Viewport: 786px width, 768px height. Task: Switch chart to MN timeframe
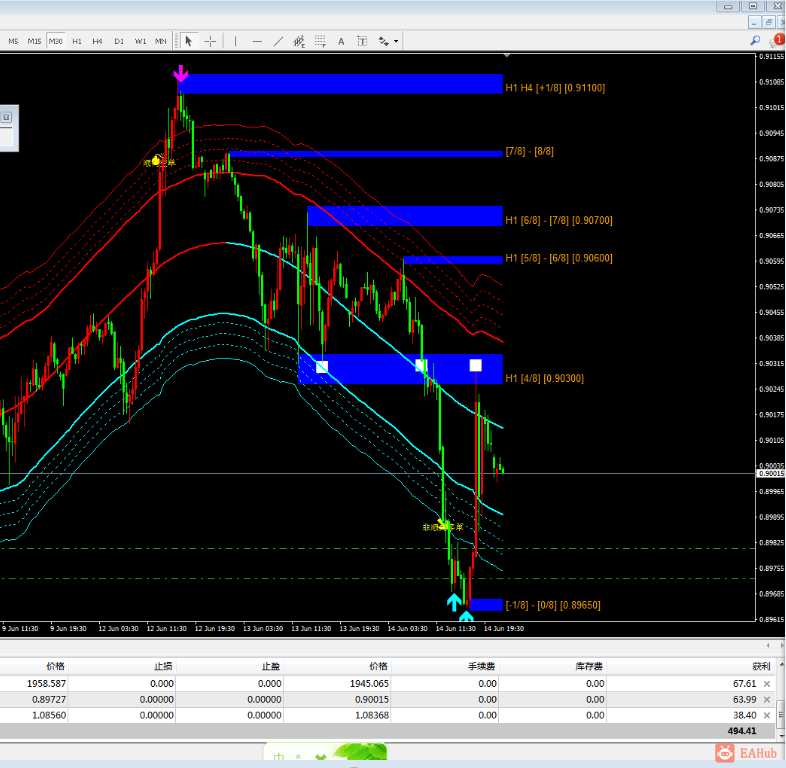pyautogui.click(x=160, y=41)
